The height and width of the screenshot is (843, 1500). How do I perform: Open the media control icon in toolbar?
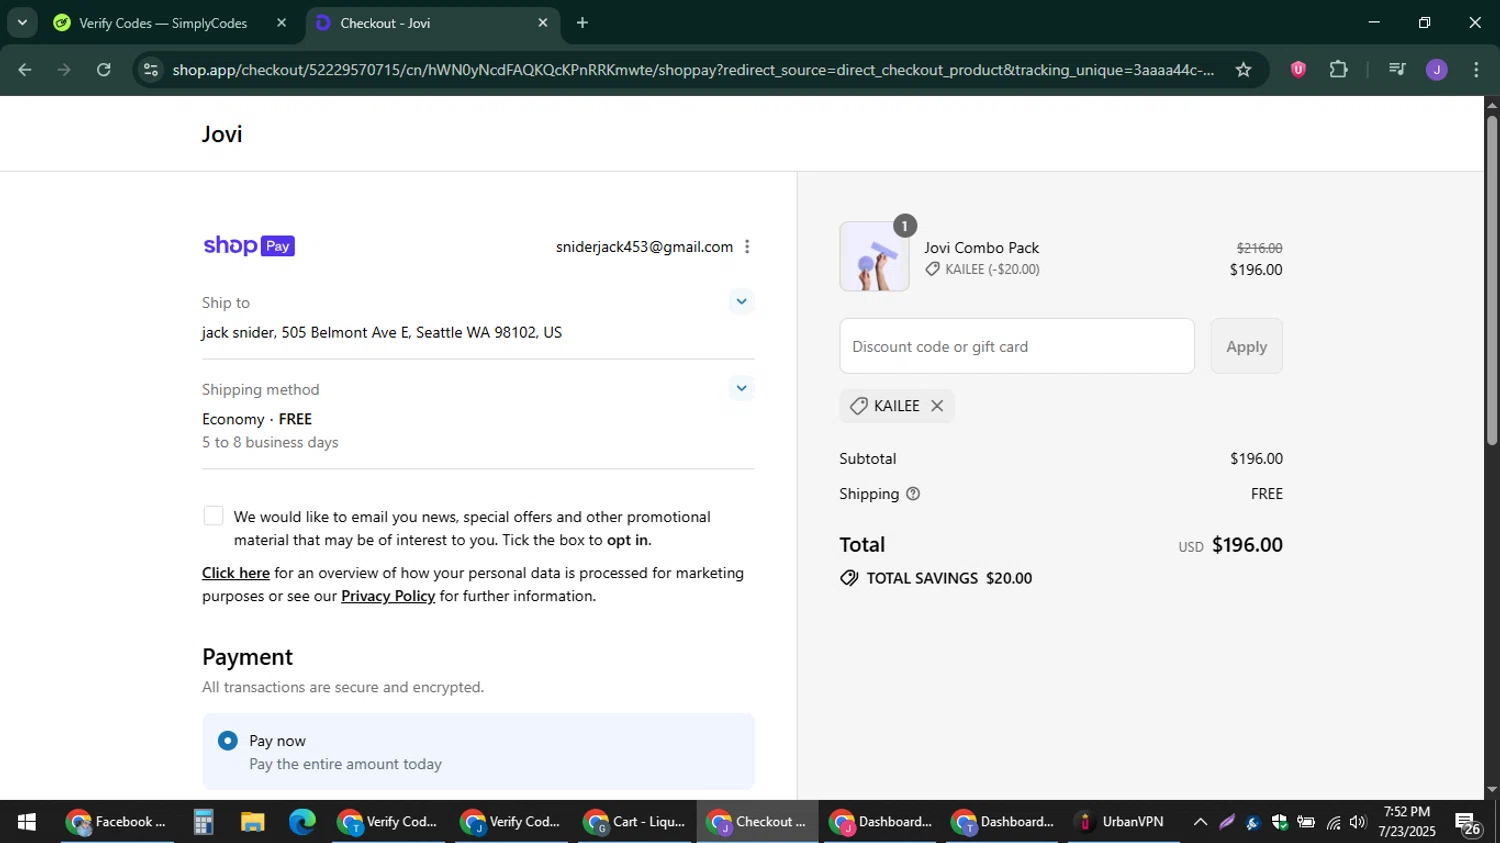[1397, 70]
